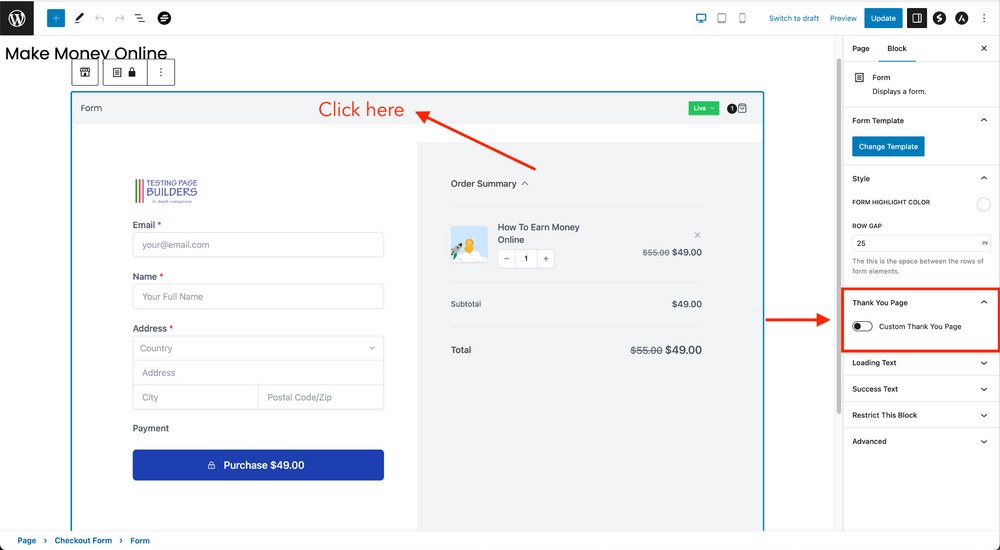Click the Payment heading
1000x550 pixels.
(x=151, y=428)
